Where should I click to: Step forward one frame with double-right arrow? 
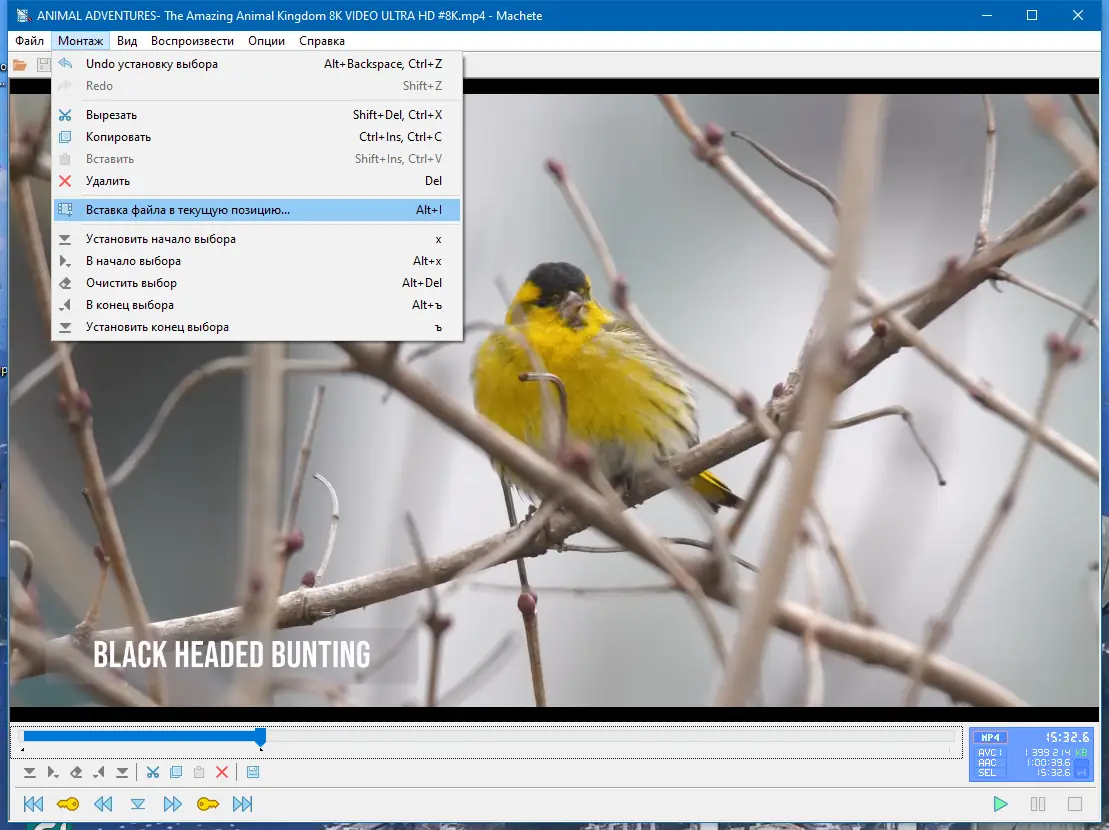(173, 804)
